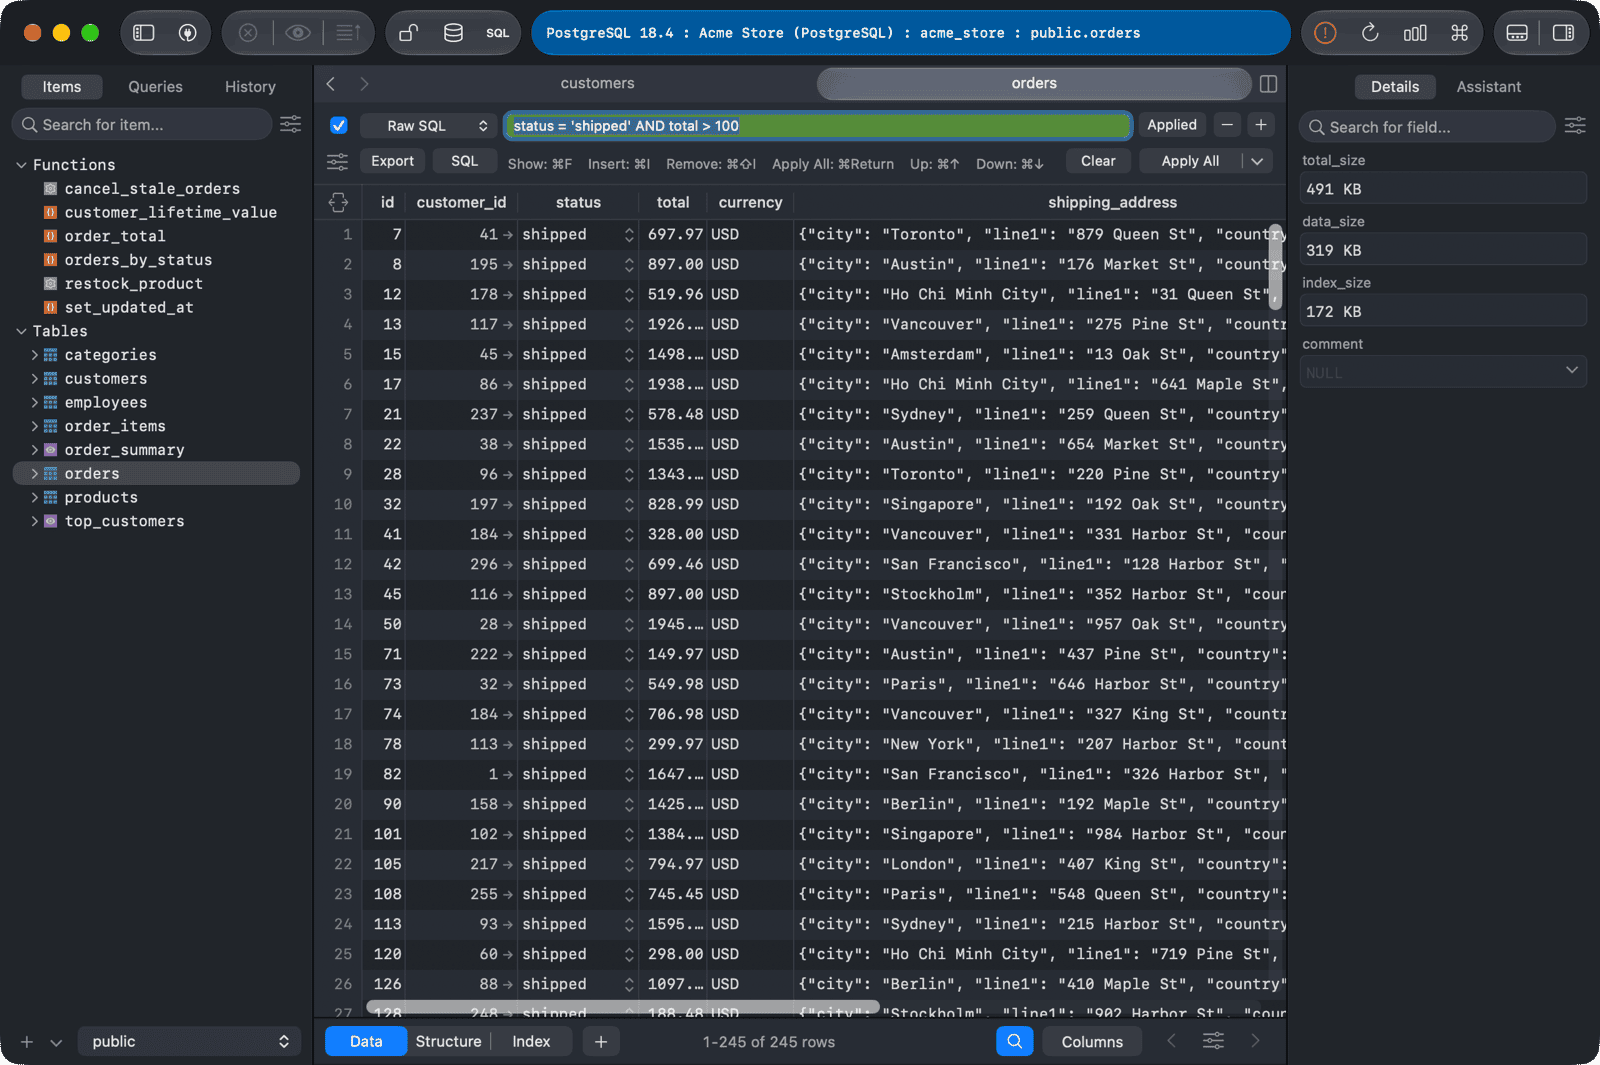Click the plus icon at sidebar bottom
The height and width of the screenshot is (1065, 1600).
(x=27, y=1042)
